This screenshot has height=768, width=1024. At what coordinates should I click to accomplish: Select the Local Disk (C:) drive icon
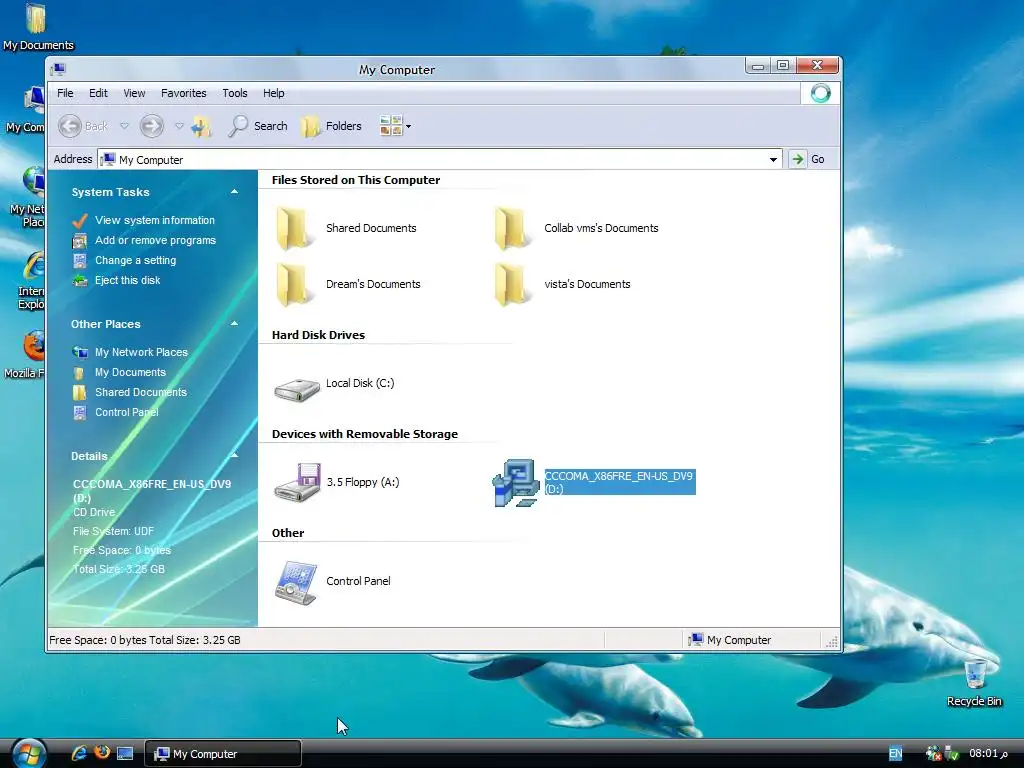click(296, 390)
